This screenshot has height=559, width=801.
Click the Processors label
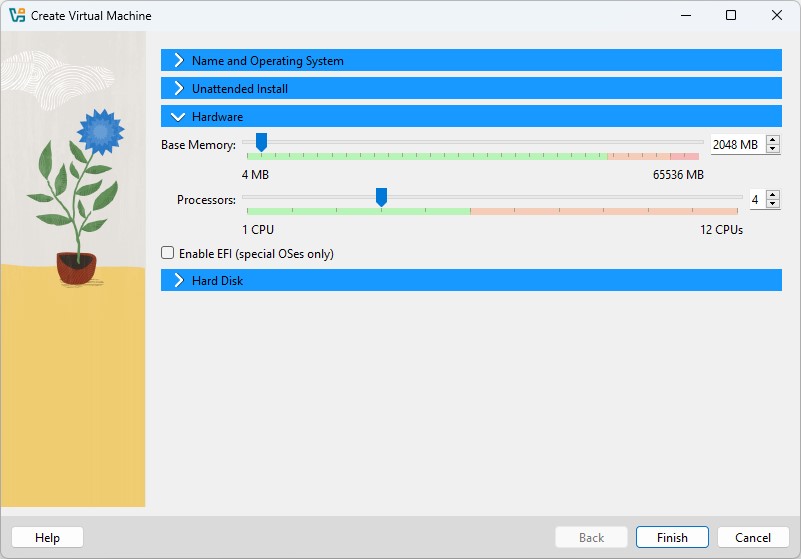pyautogui.click(x=206, y=200)
